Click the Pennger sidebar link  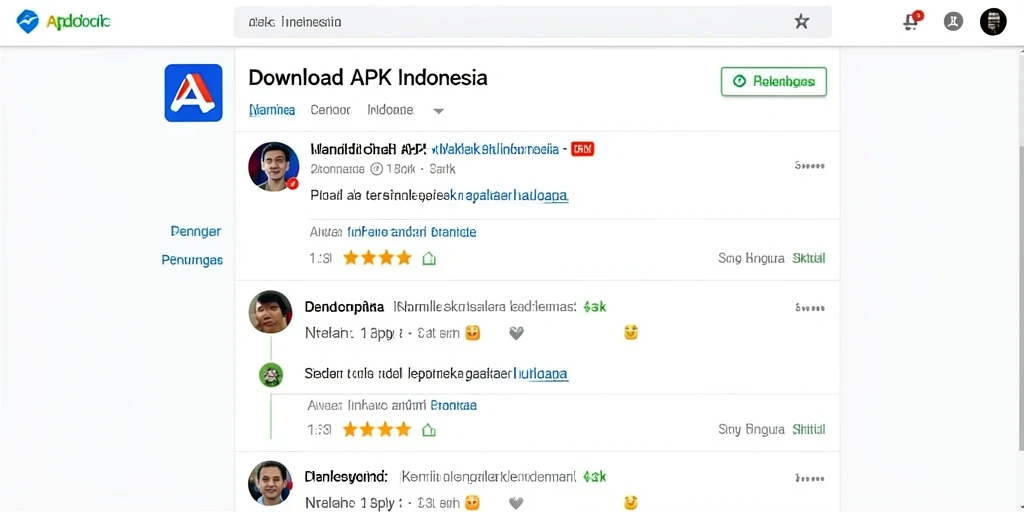coord(196,231)
